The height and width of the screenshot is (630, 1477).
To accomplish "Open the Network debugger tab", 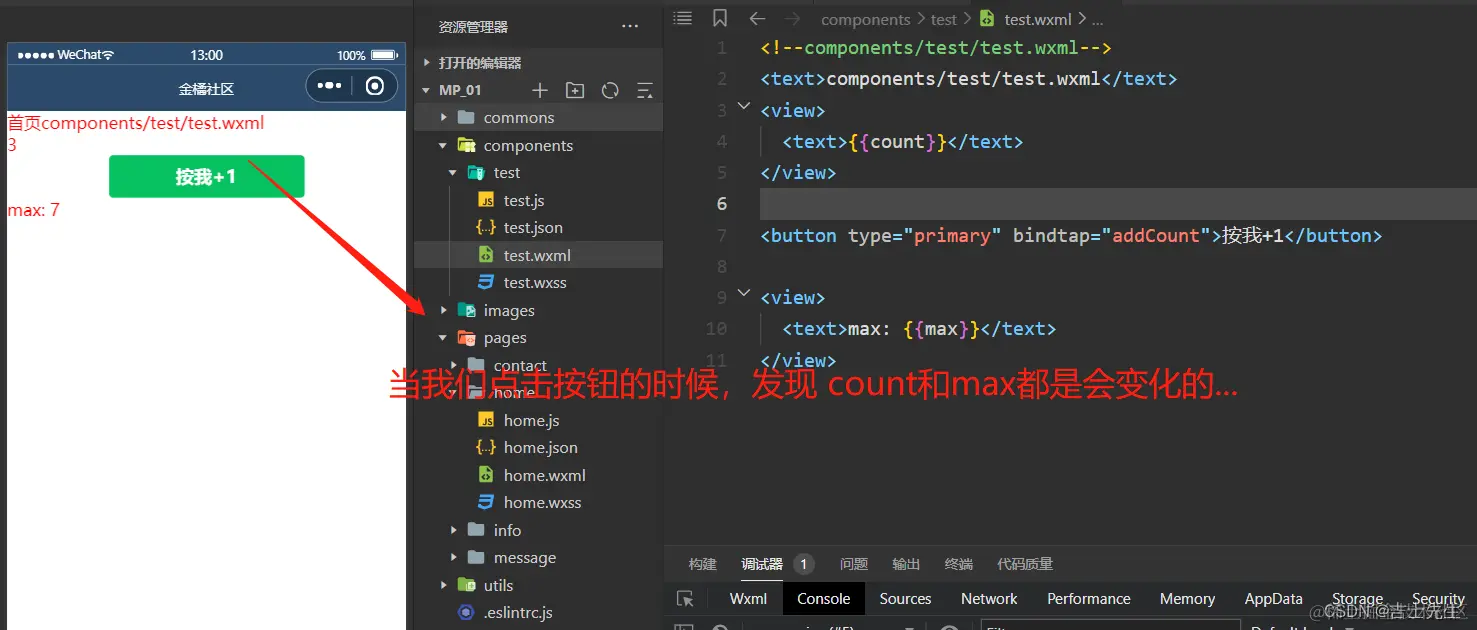I will pyautogui.click(x=989, y=599).
